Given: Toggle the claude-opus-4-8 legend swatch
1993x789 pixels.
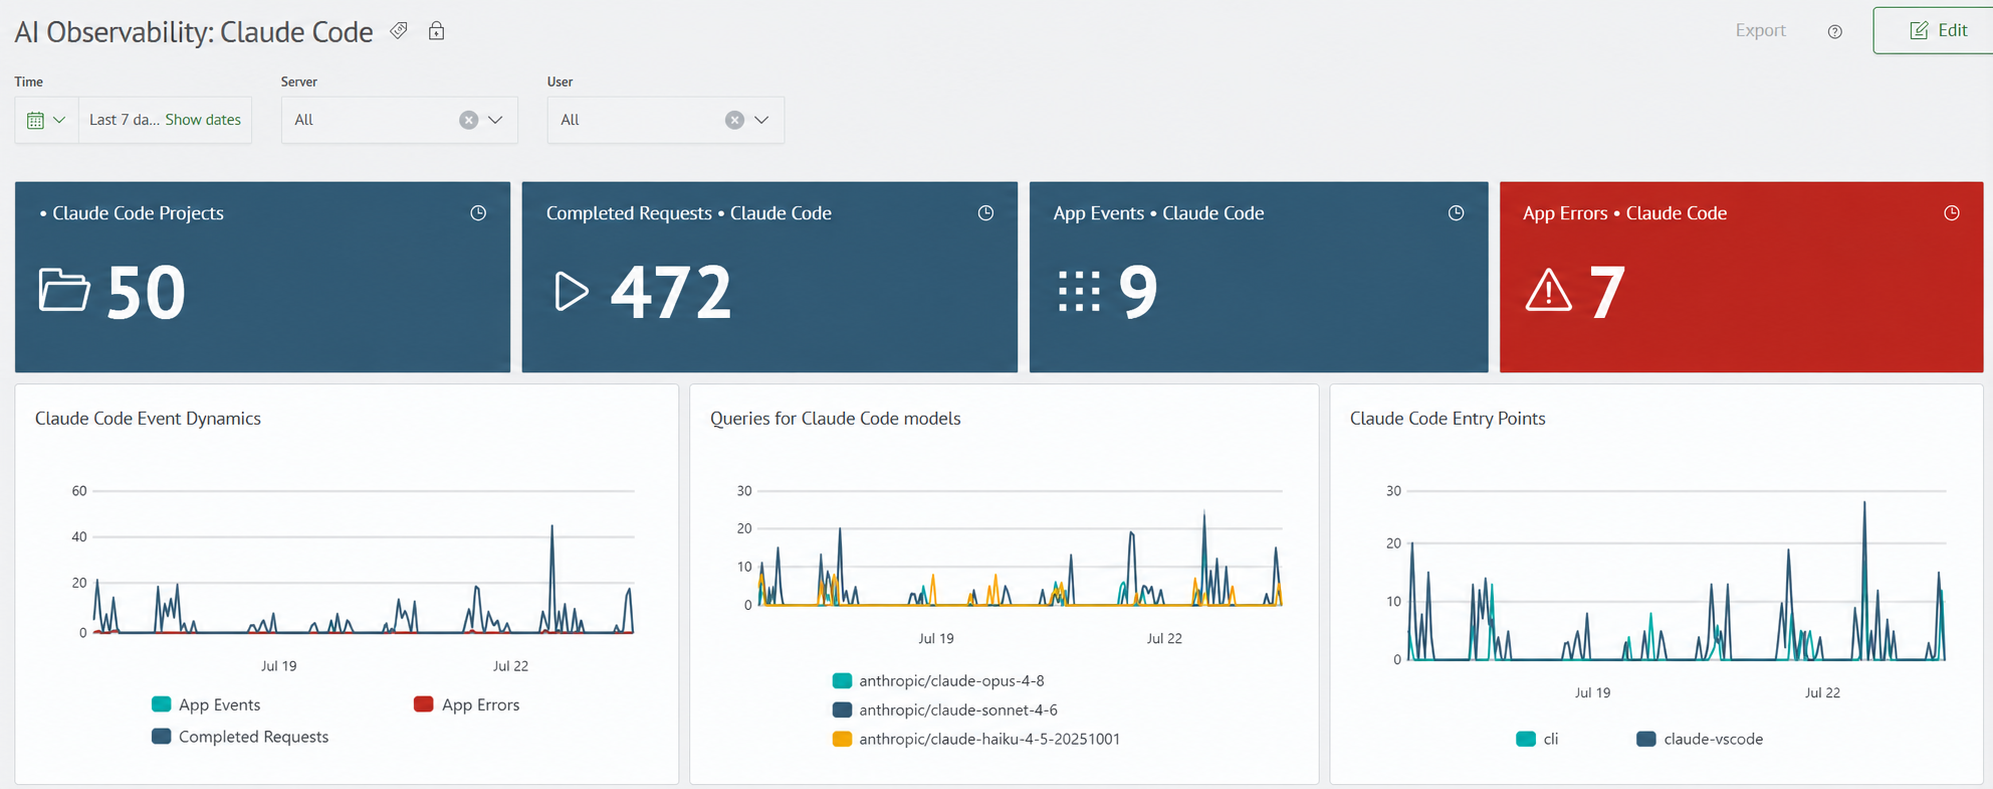Looking at the screenshot, I should coord(842,681).
